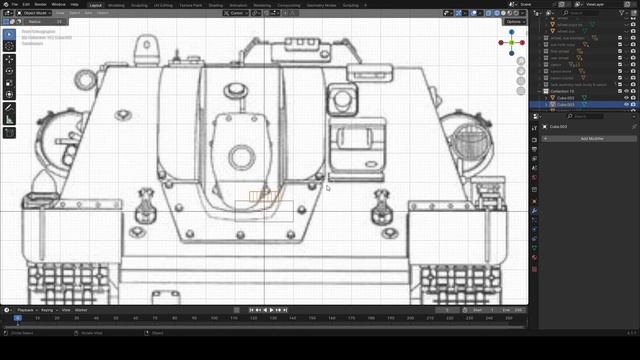640x360 pixels.
Task: Hide Cube.002 with its eye icon
Action: click(627, 98)
